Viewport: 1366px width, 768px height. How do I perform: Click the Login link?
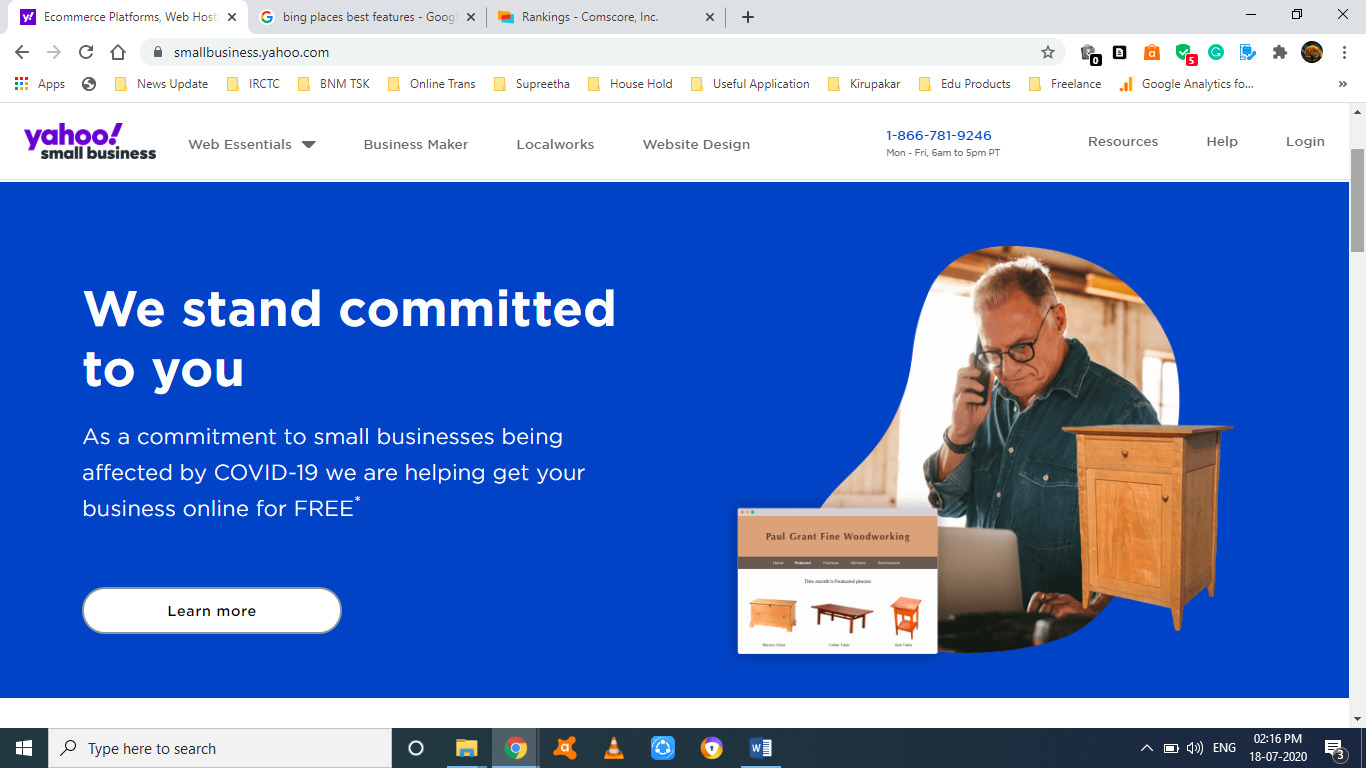point(1305,141)
